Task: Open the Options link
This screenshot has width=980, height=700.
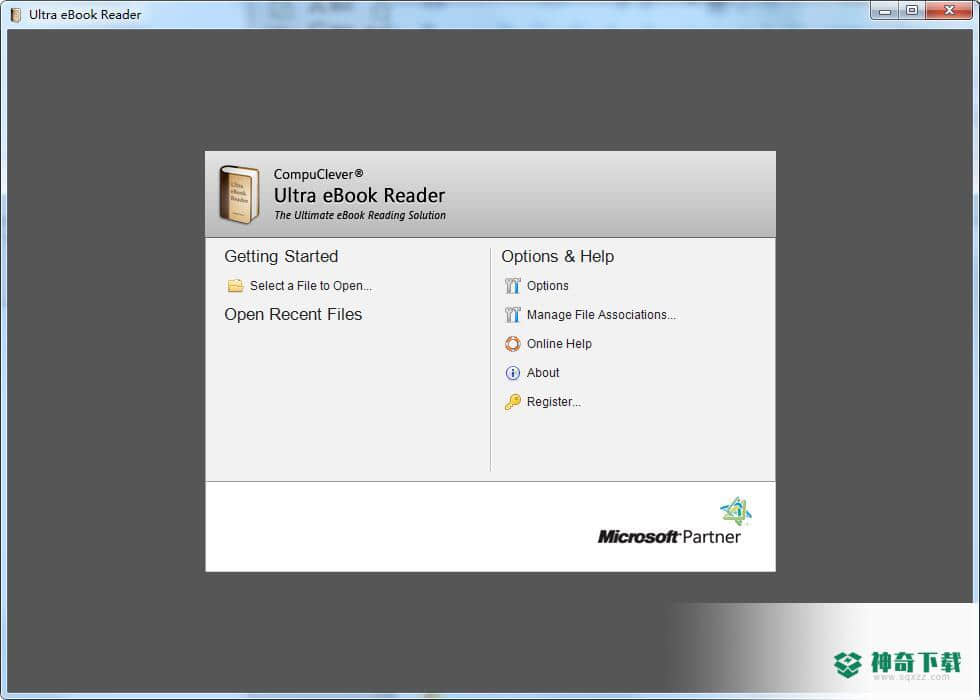Action: (548, 286)
